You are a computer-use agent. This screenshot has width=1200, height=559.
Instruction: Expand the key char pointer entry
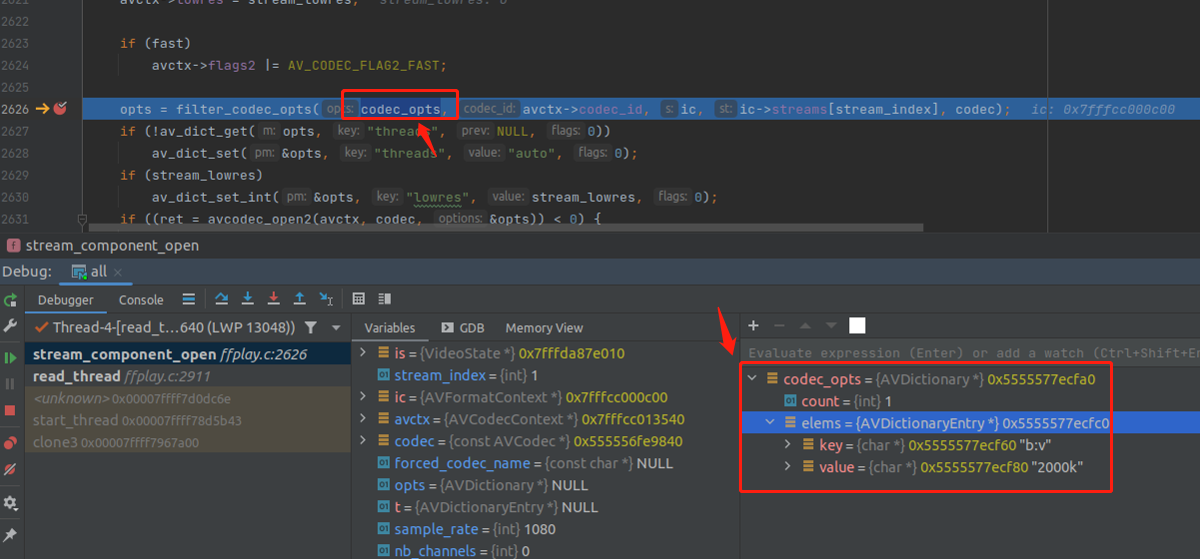pyautogui.click(x=789, y=445)
